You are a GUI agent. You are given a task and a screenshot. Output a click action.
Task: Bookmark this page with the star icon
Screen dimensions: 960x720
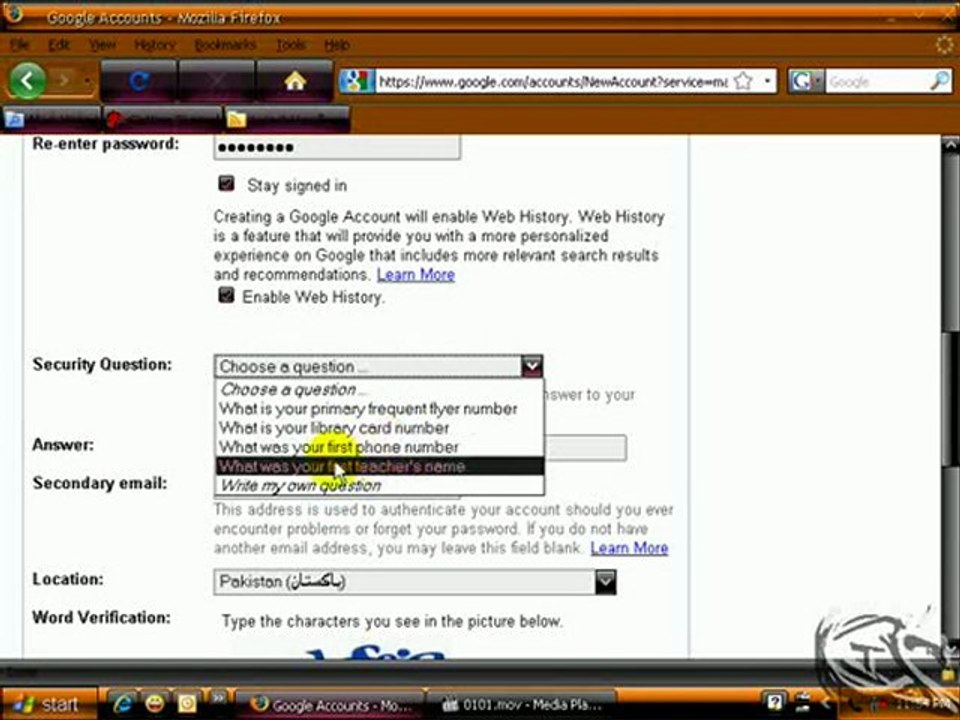pos(743,81)
